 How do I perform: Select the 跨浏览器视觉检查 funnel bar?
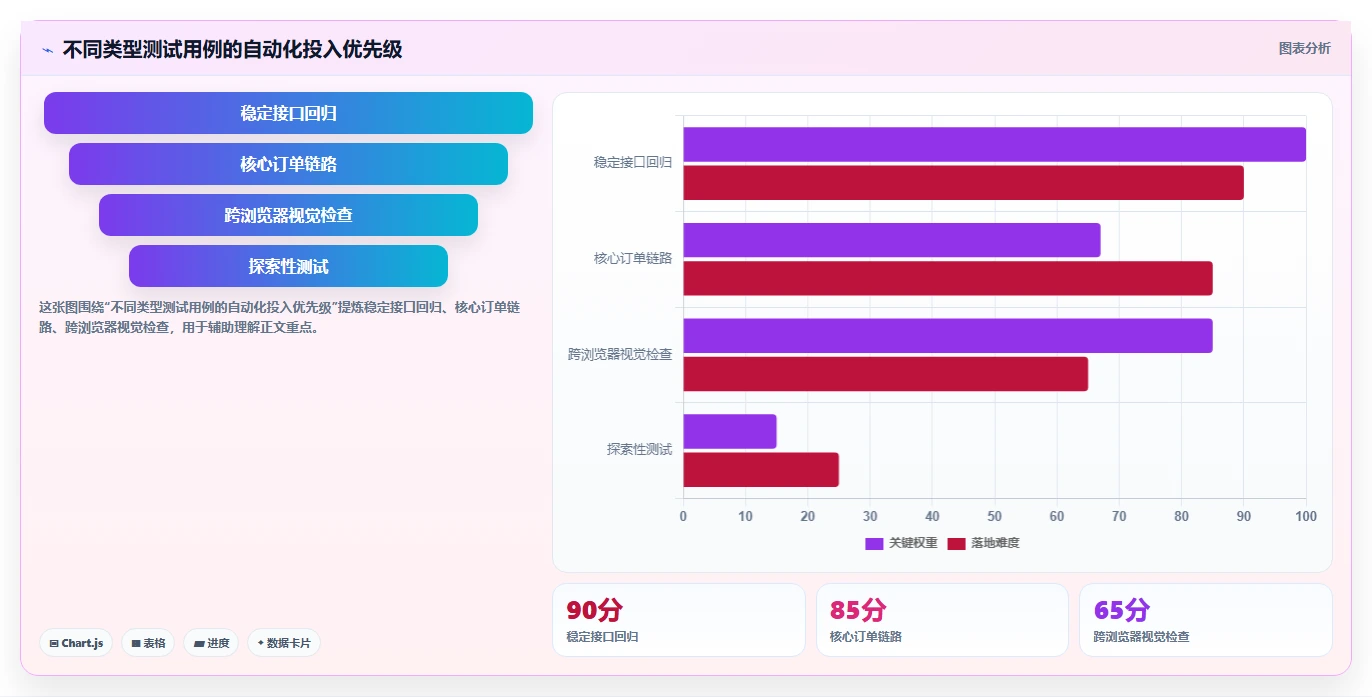click(288, 215)
